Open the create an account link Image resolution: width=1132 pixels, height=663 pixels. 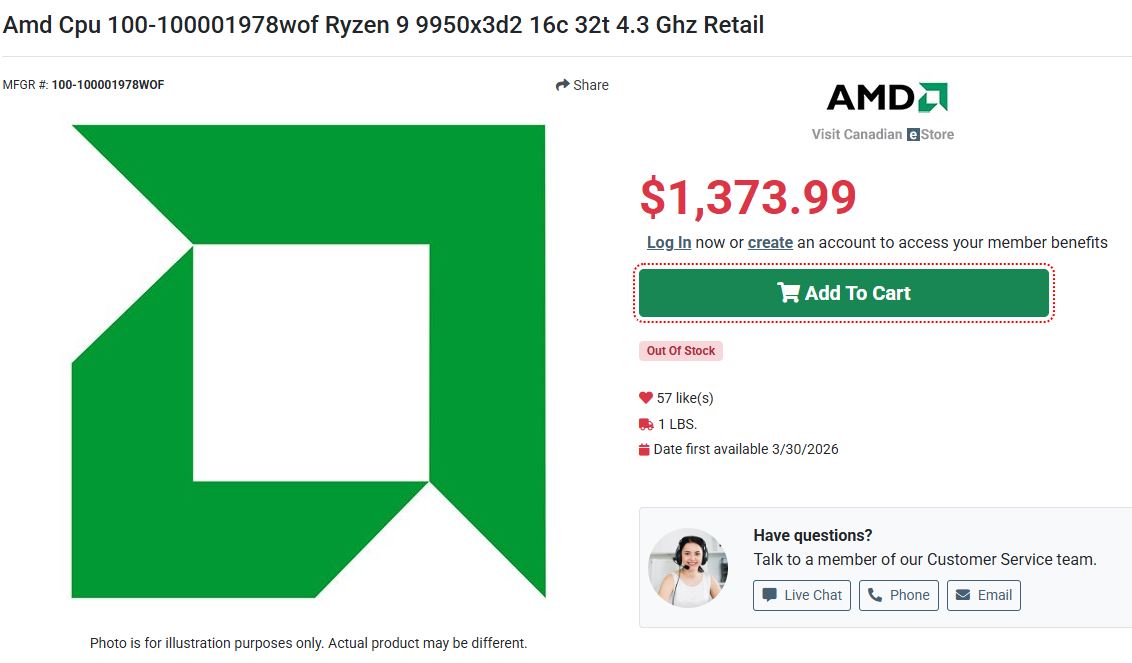(771, 242)
